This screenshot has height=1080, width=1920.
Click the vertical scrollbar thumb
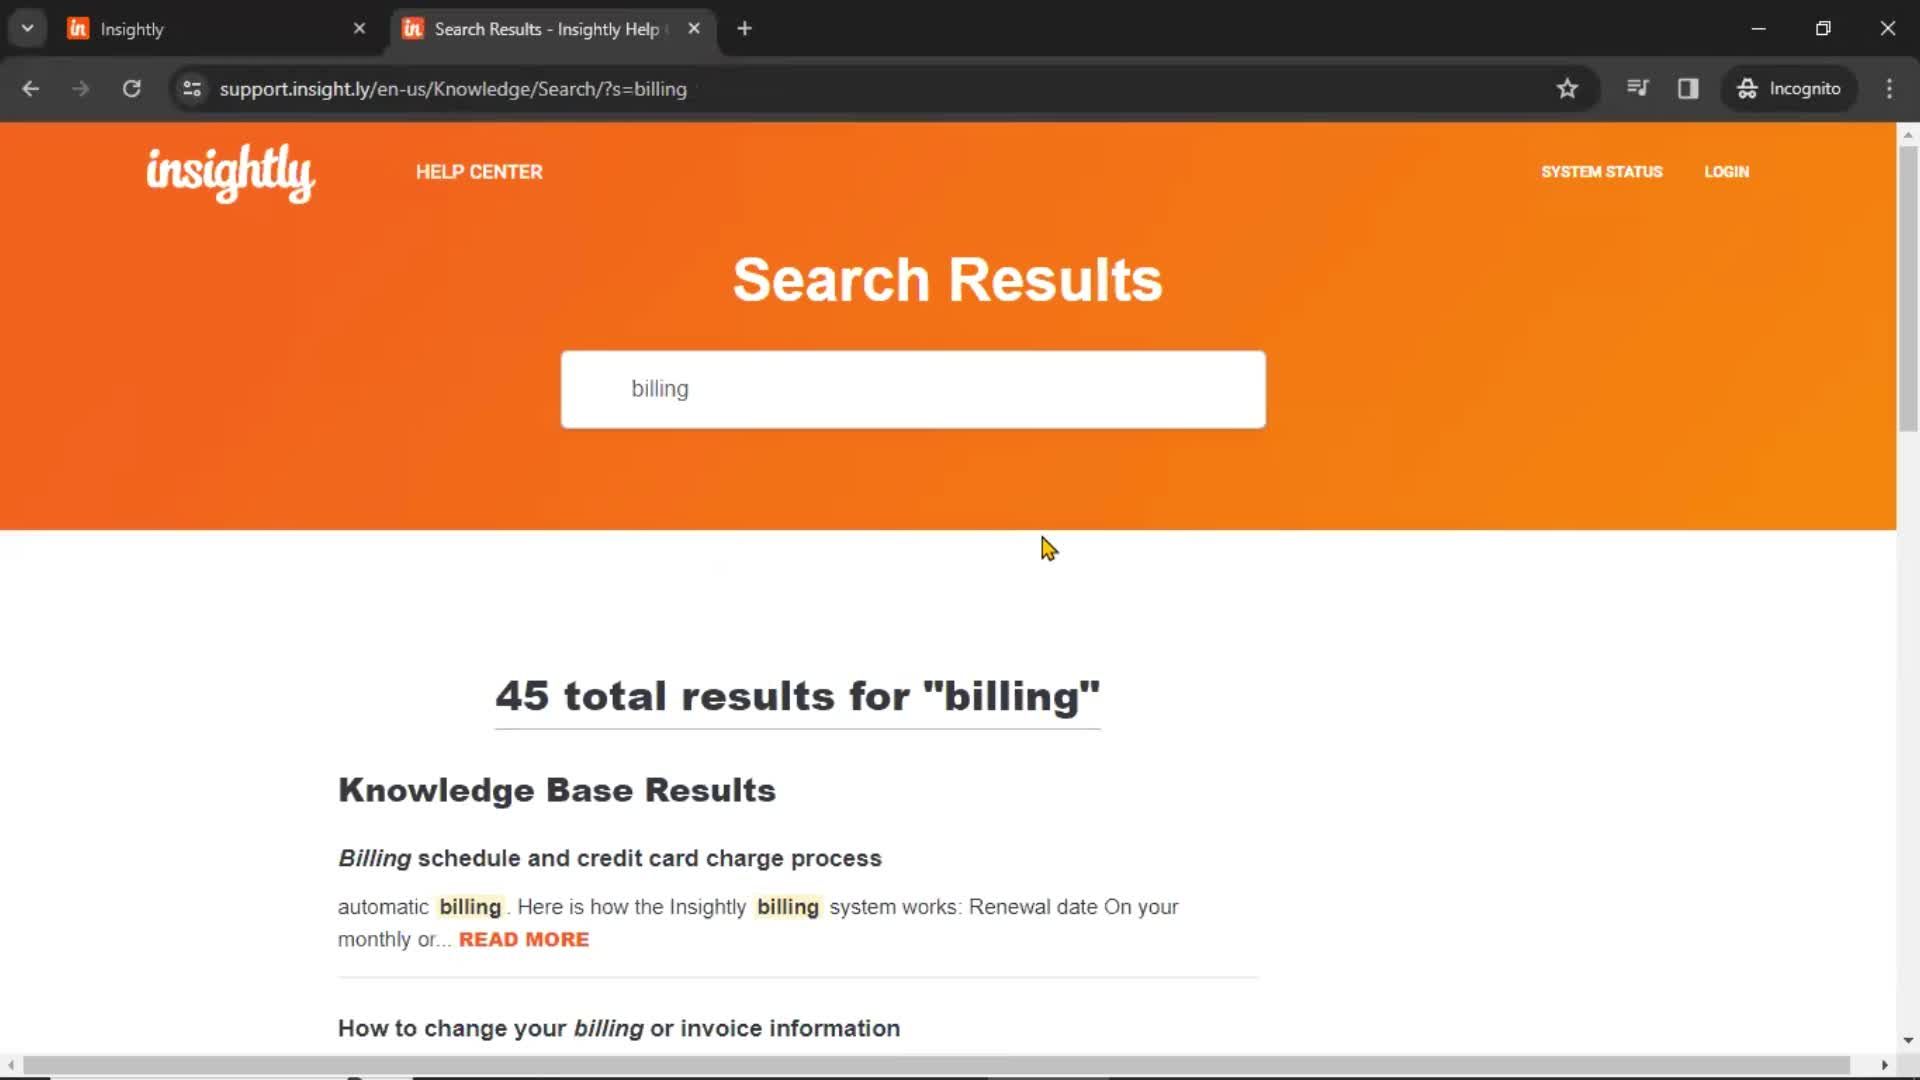(1908, 289)
